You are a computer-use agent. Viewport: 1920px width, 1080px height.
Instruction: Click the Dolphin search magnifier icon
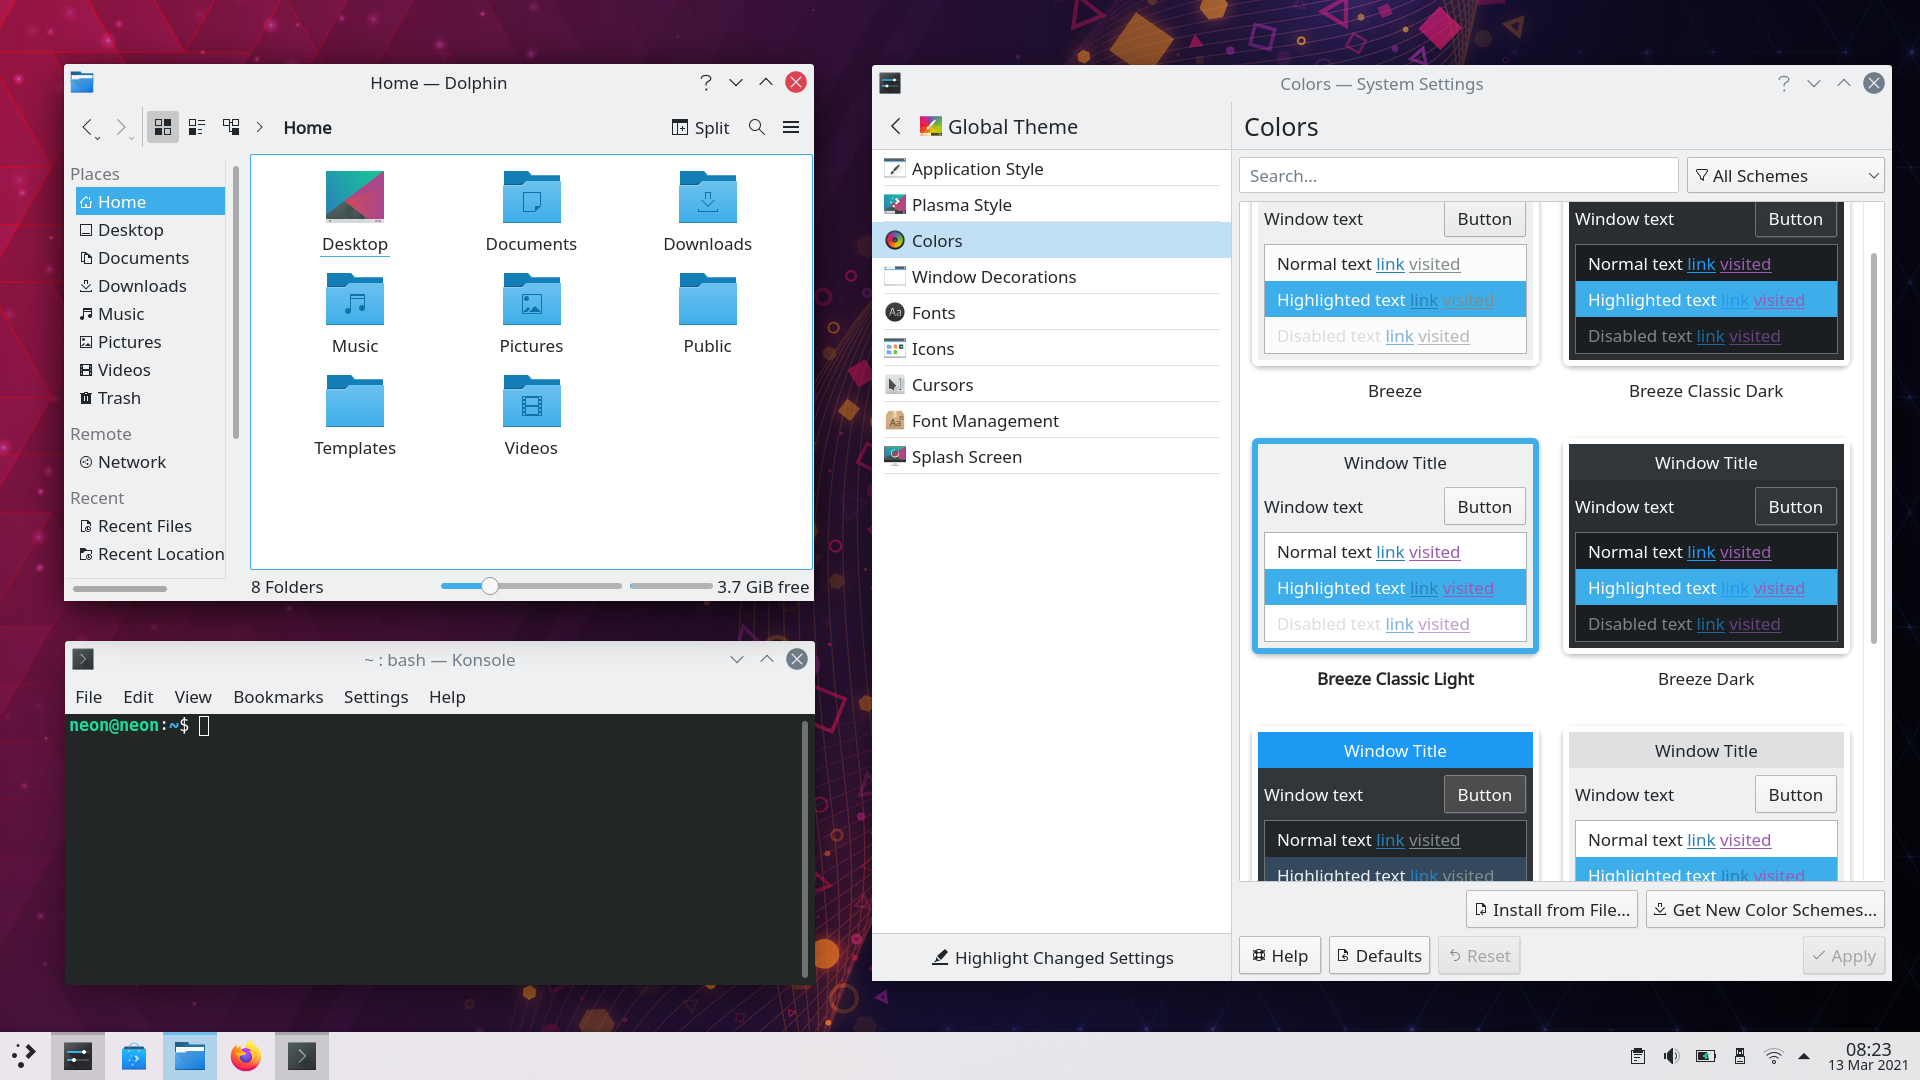[x=757, y=127]
